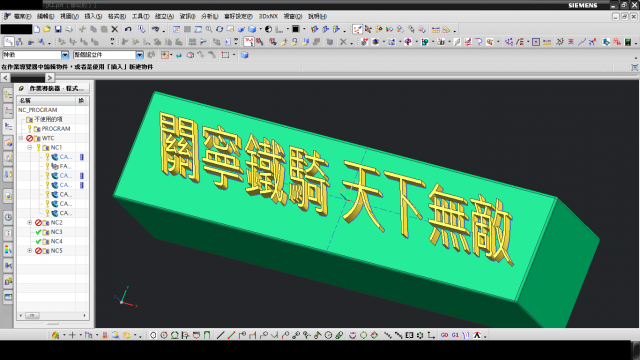Open the first selection filter dropdown
640x360 pixels.
coord(65,55)
